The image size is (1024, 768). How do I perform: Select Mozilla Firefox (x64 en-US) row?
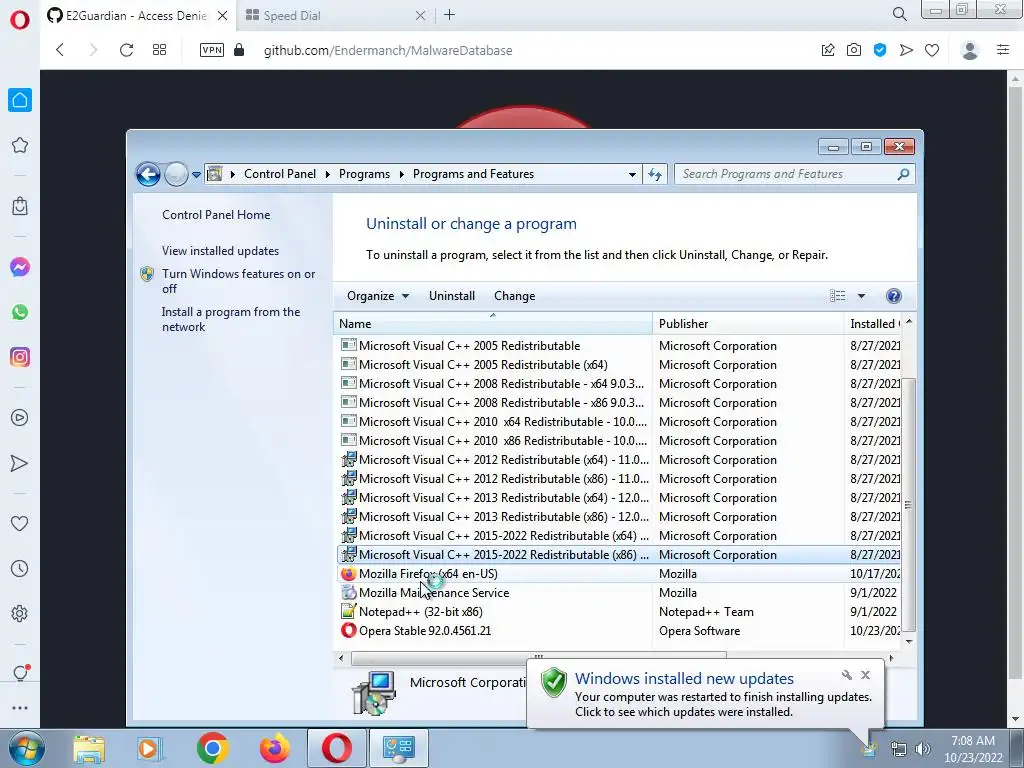[x=619, y=573]
